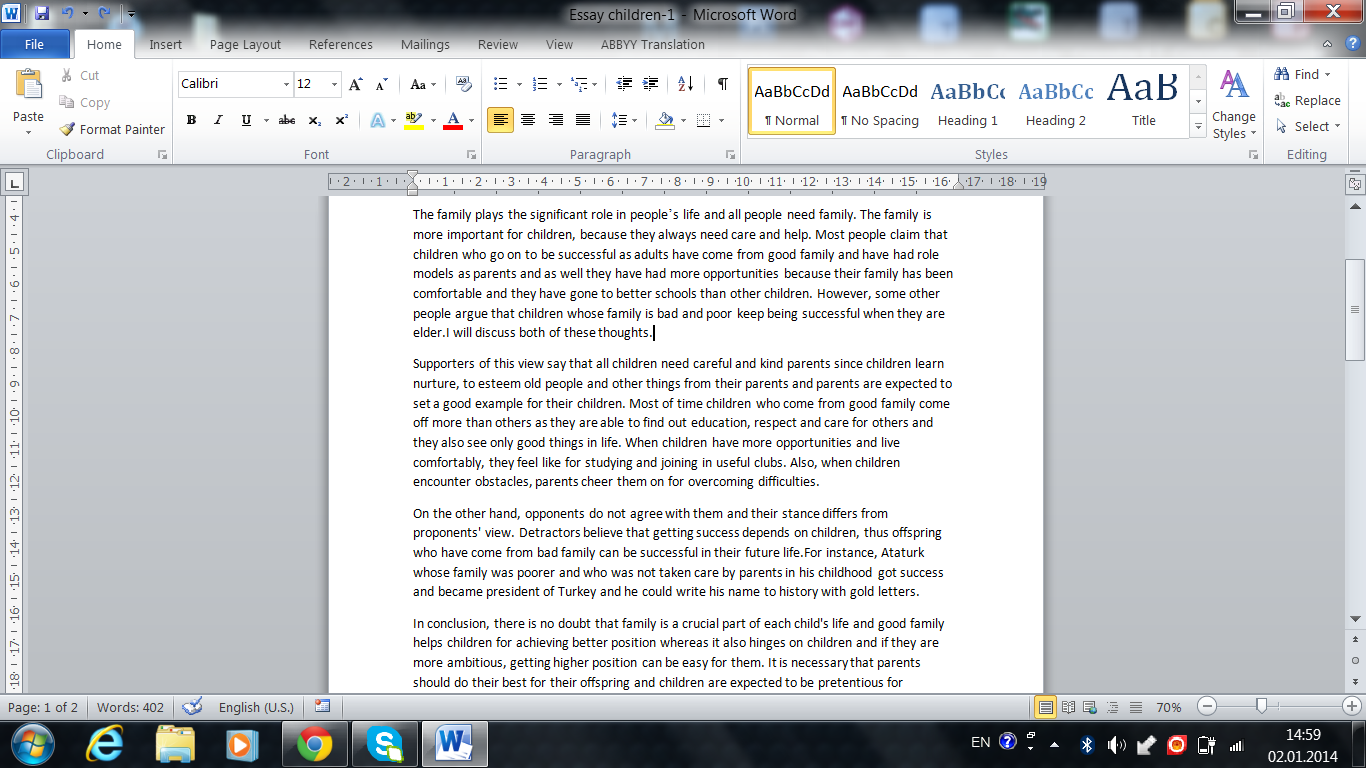Toggle Superscript formatting
1366x768 pixels.
click(341, 120)
